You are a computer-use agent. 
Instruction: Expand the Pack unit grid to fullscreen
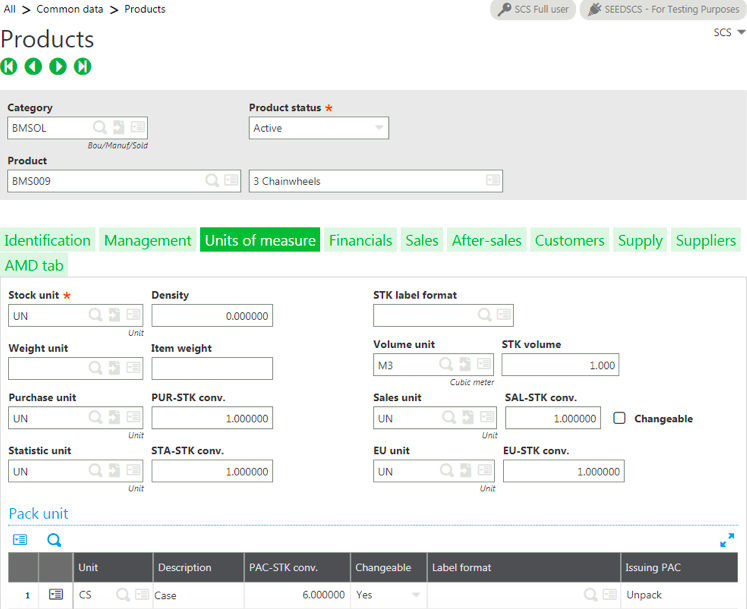727,540
